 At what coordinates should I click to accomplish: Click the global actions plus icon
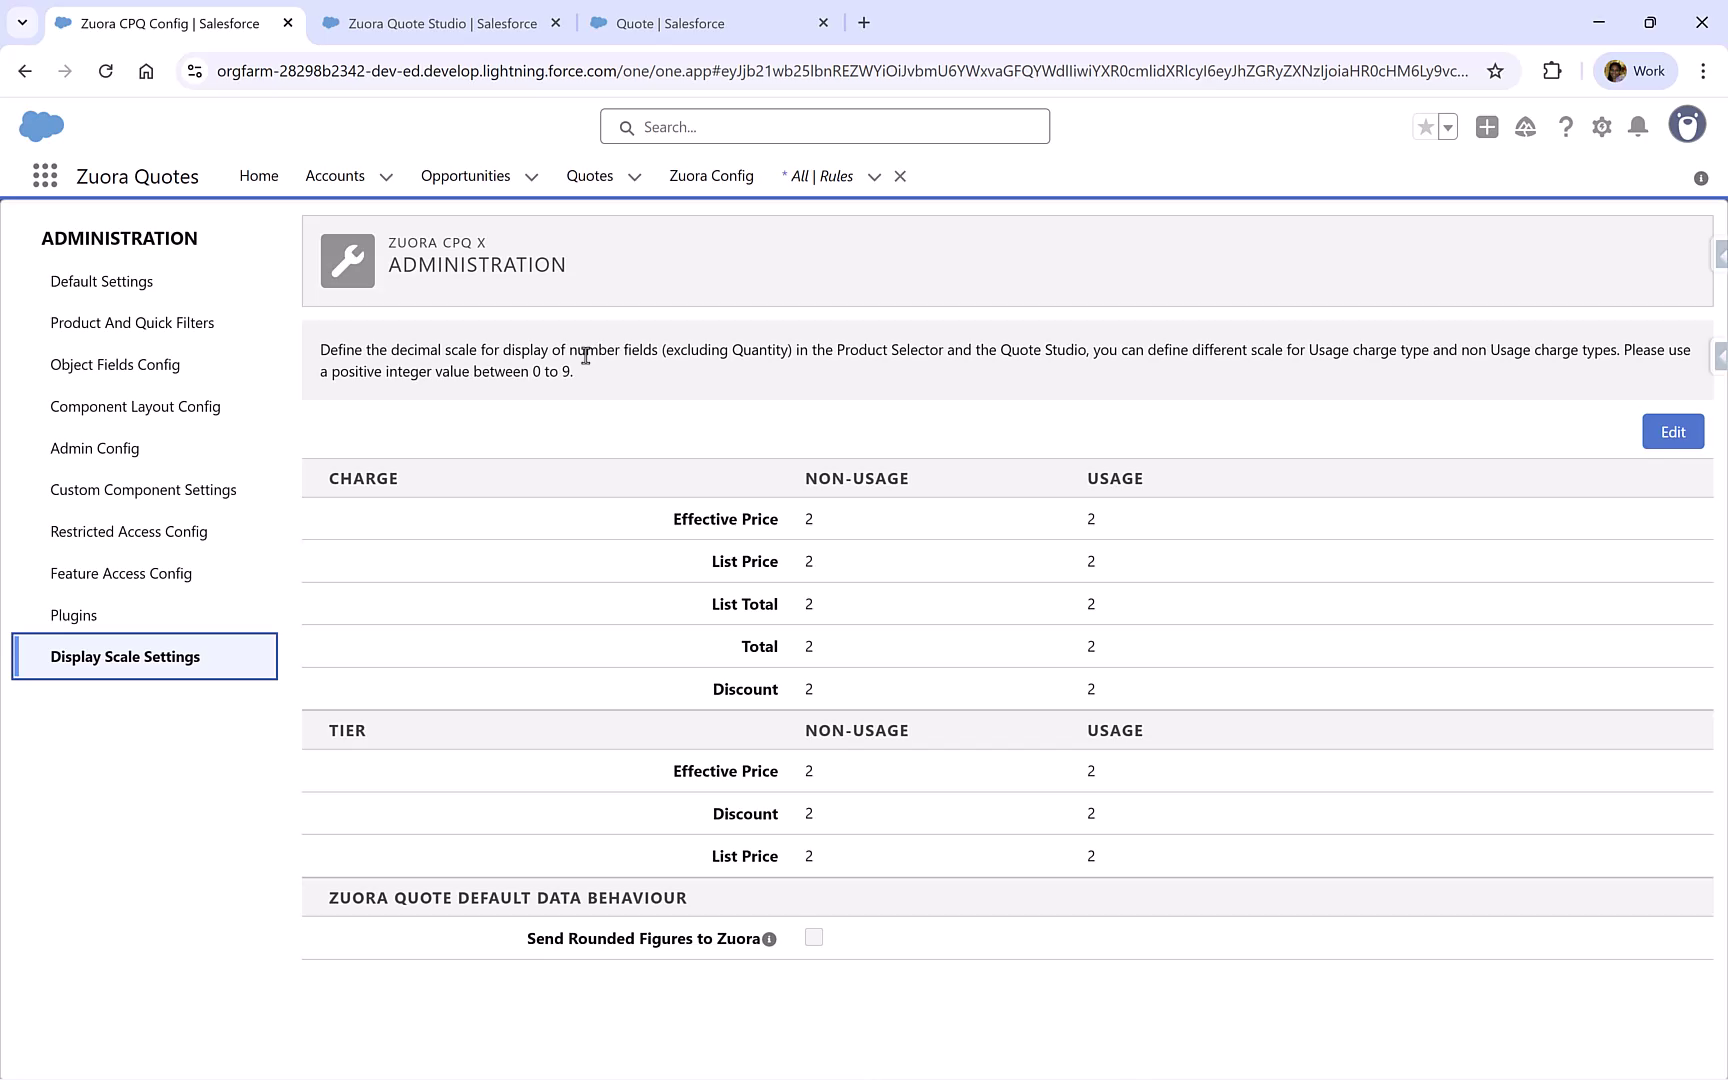point(1486,127)
